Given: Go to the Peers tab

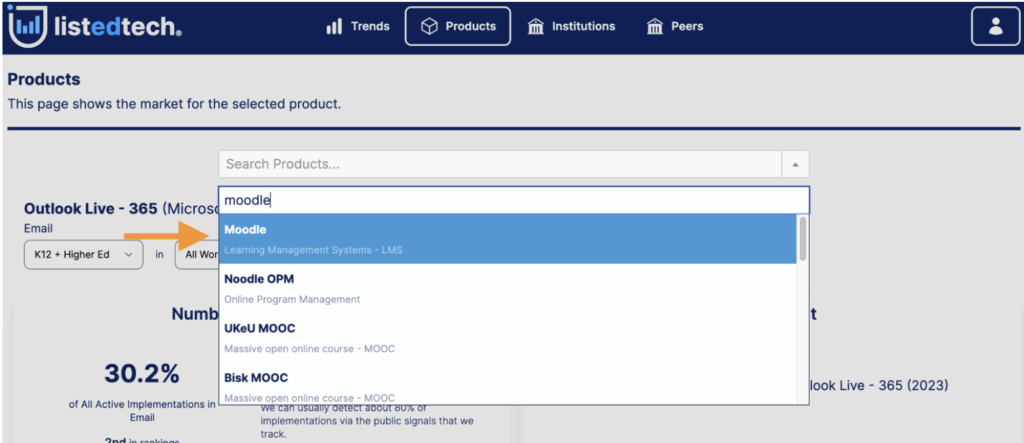Looking at the screenshot, I should pos(675,26).
